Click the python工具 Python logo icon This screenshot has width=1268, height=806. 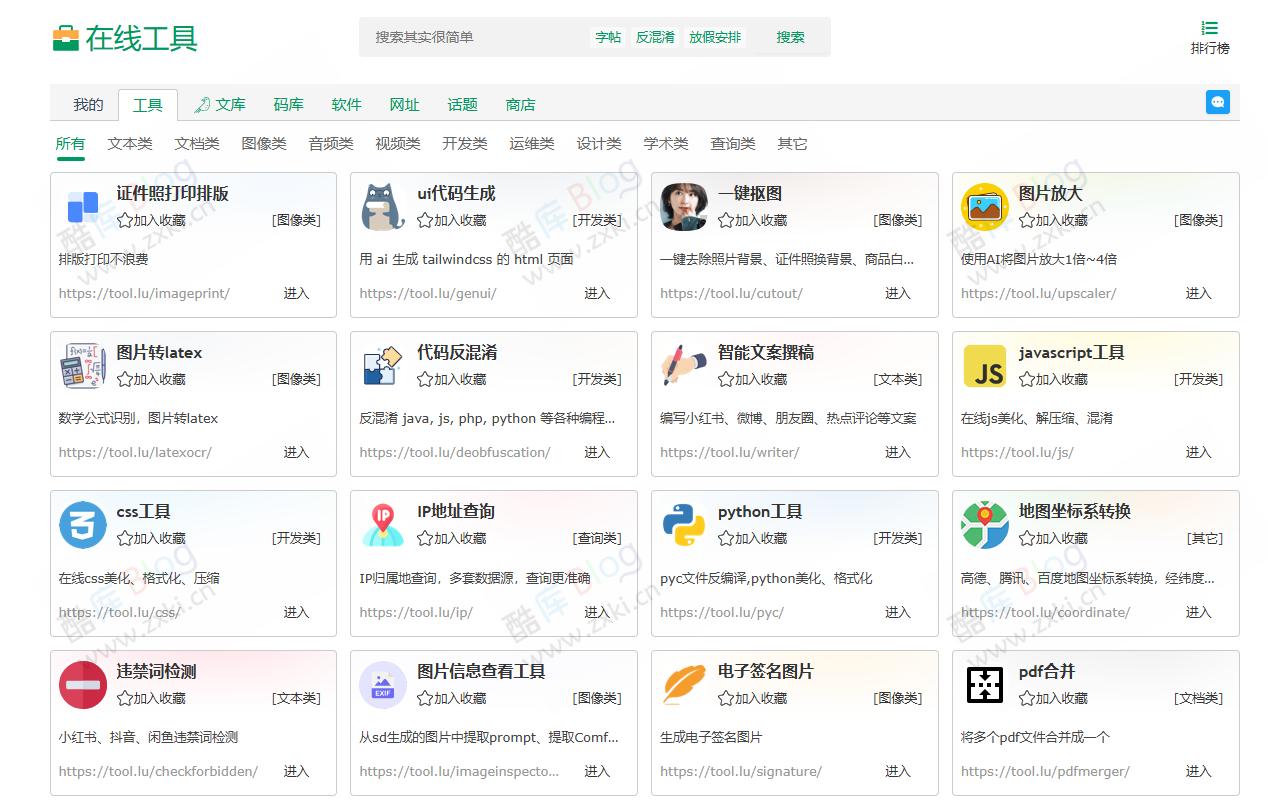[684, 525]
